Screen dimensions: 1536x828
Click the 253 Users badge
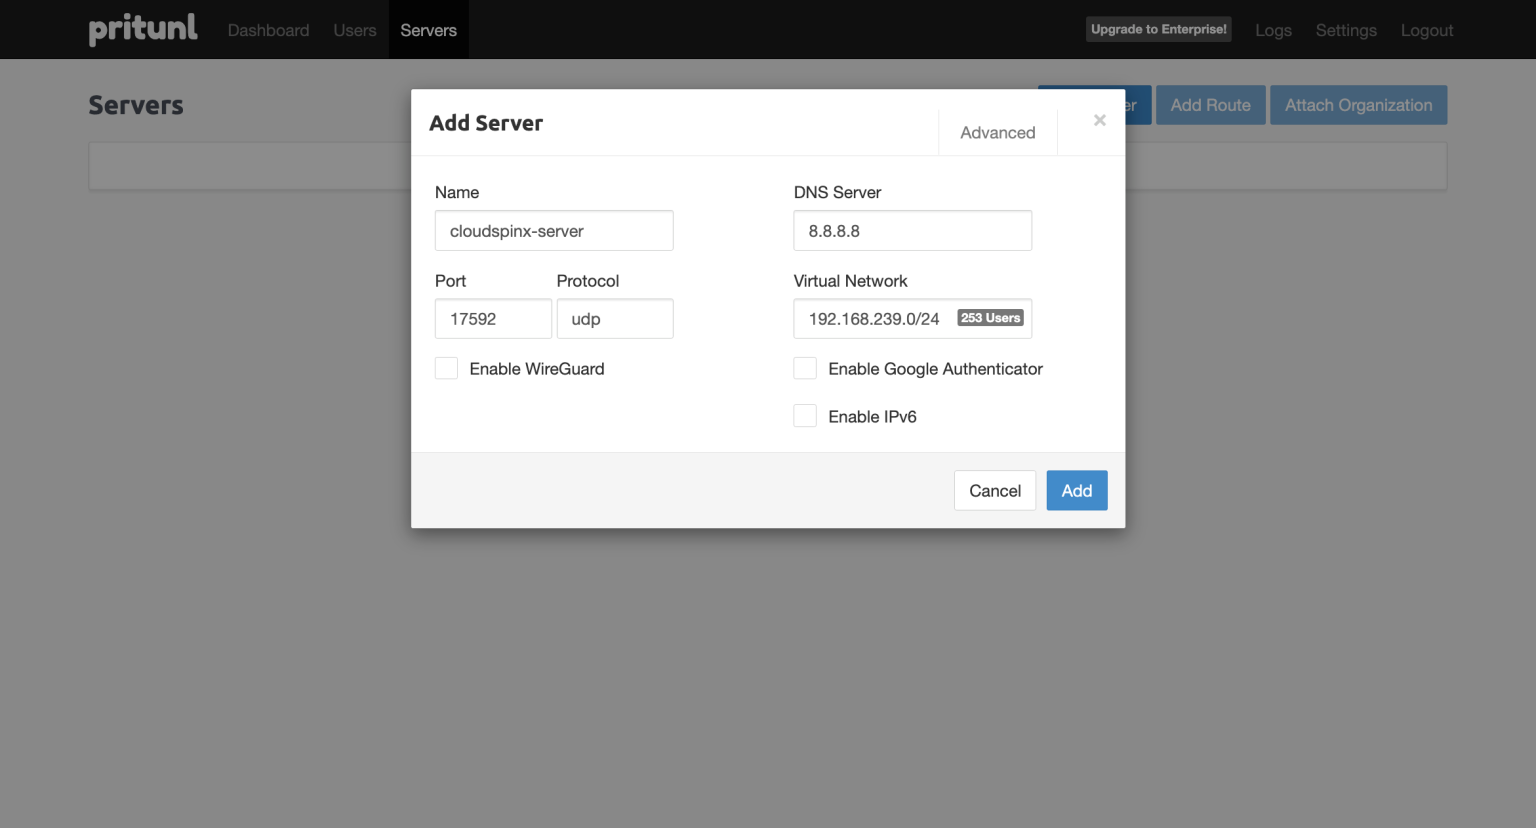989,317
